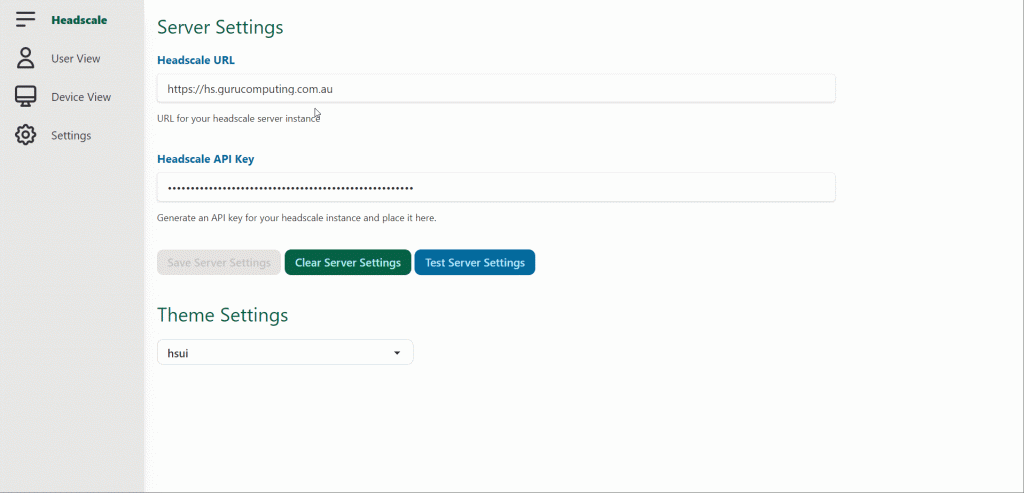Click the hamburger menu icon
This screenshot has width=1024, height=493.
(x=25, y=20)
